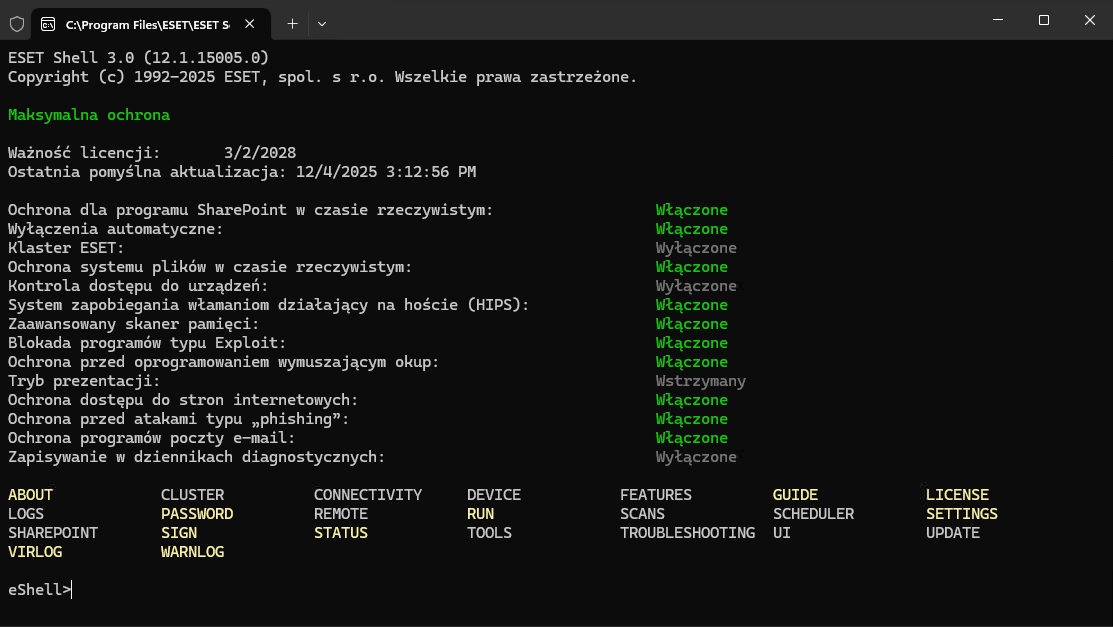Expand the new tab profile dropdown chevron
Screen dimensions: 1113x627
[x=321, y=22]
